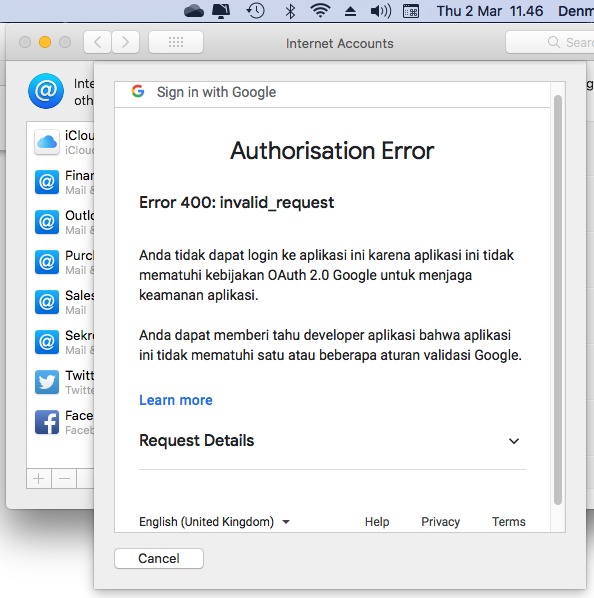Image resolution: width=594 pixels, height=598 pixels.
Task: Go forward with the right arrow button
Action: coord(125,42)
